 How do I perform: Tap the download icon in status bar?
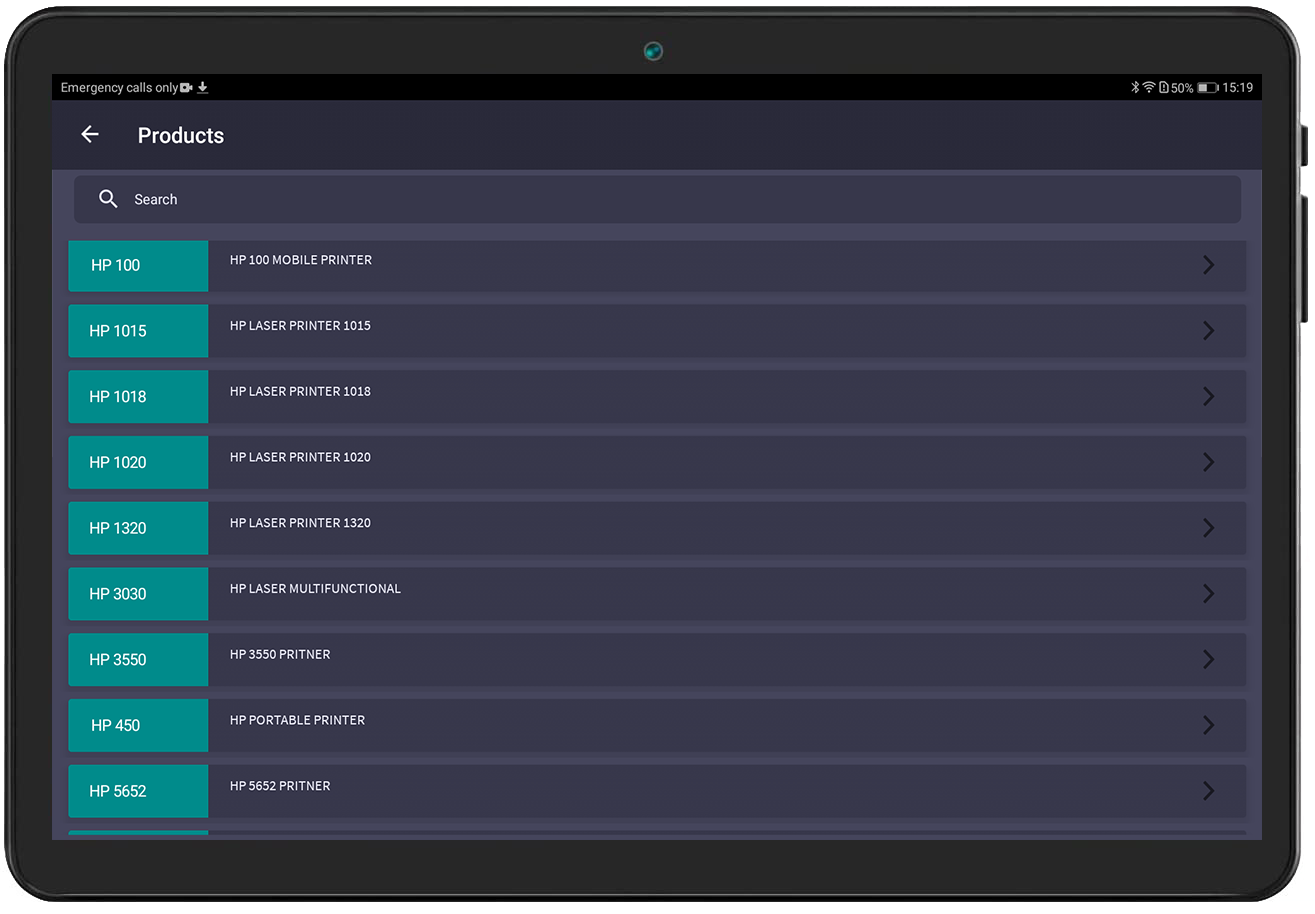click(x=203, y=88)
